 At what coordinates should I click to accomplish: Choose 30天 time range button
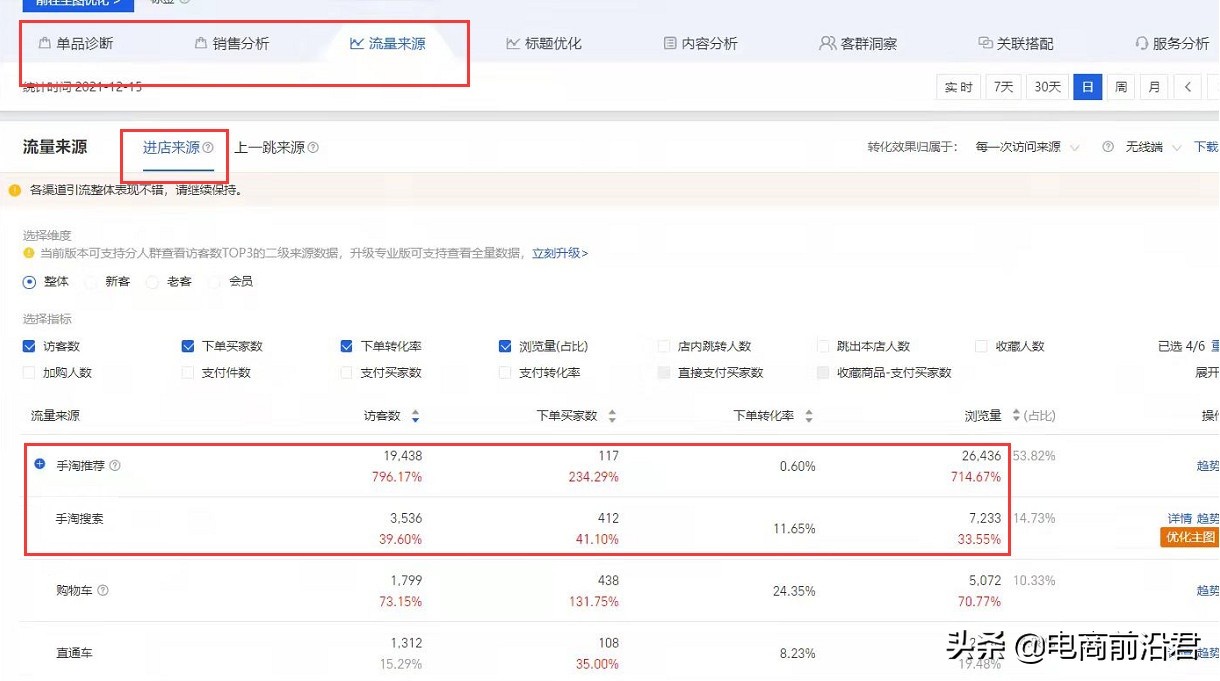click(x=1047, y=87)
